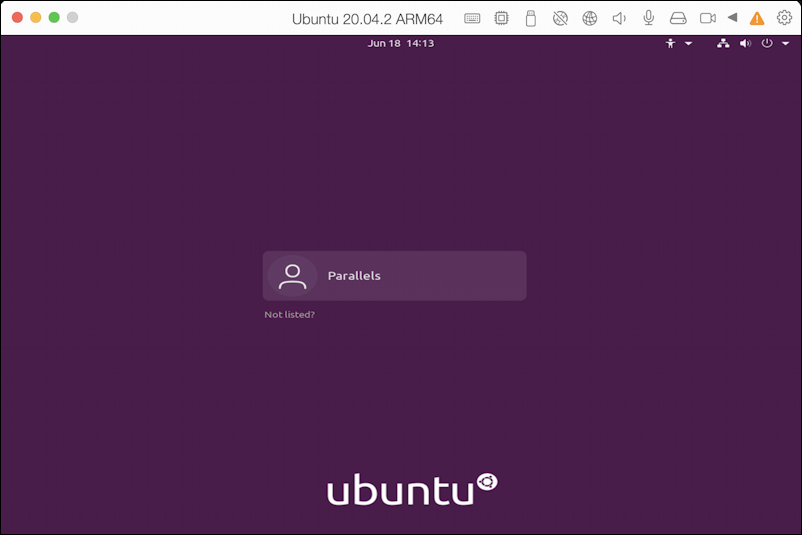Viewport: 802px width, 535px height.
Task: Open the USB device icon in toolbar
Action: pos(530,18)
